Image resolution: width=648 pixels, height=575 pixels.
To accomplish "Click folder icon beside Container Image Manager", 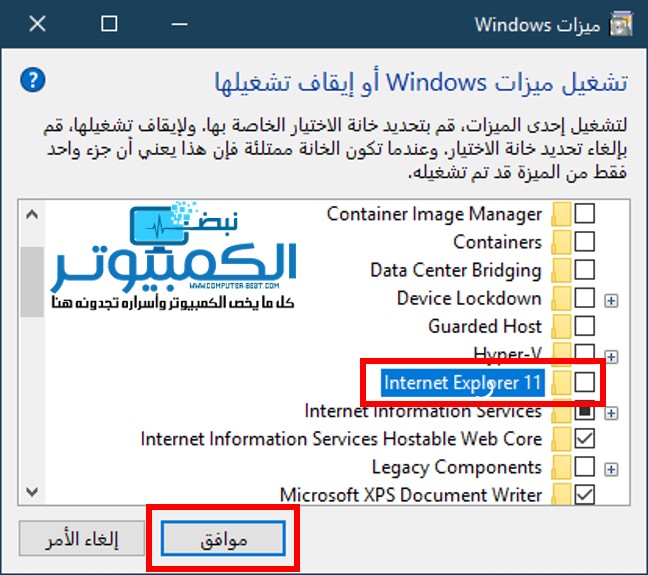I will point(562,214).
